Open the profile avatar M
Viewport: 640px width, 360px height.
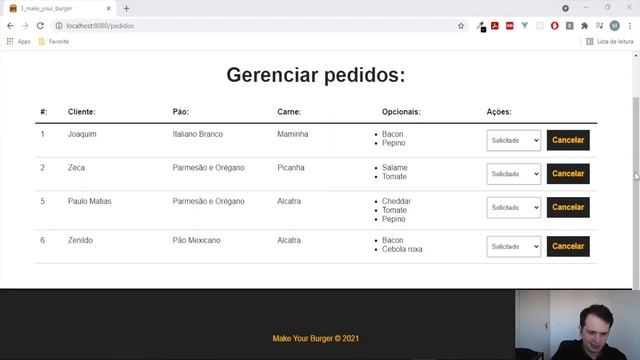tap(614, 26)
